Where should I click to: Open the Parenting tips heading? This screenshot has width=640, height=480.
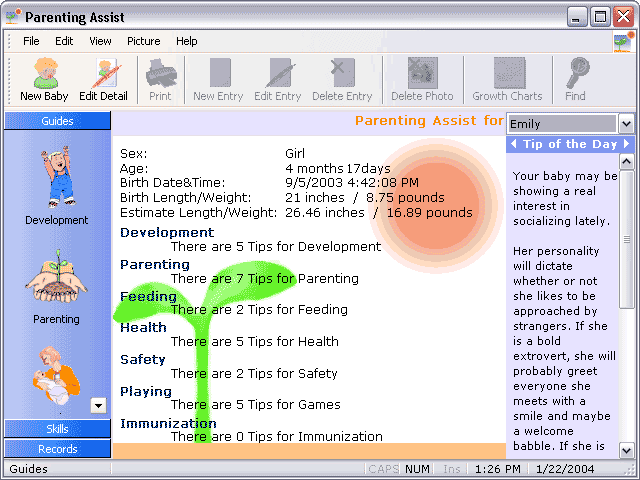tap(155, 264)
